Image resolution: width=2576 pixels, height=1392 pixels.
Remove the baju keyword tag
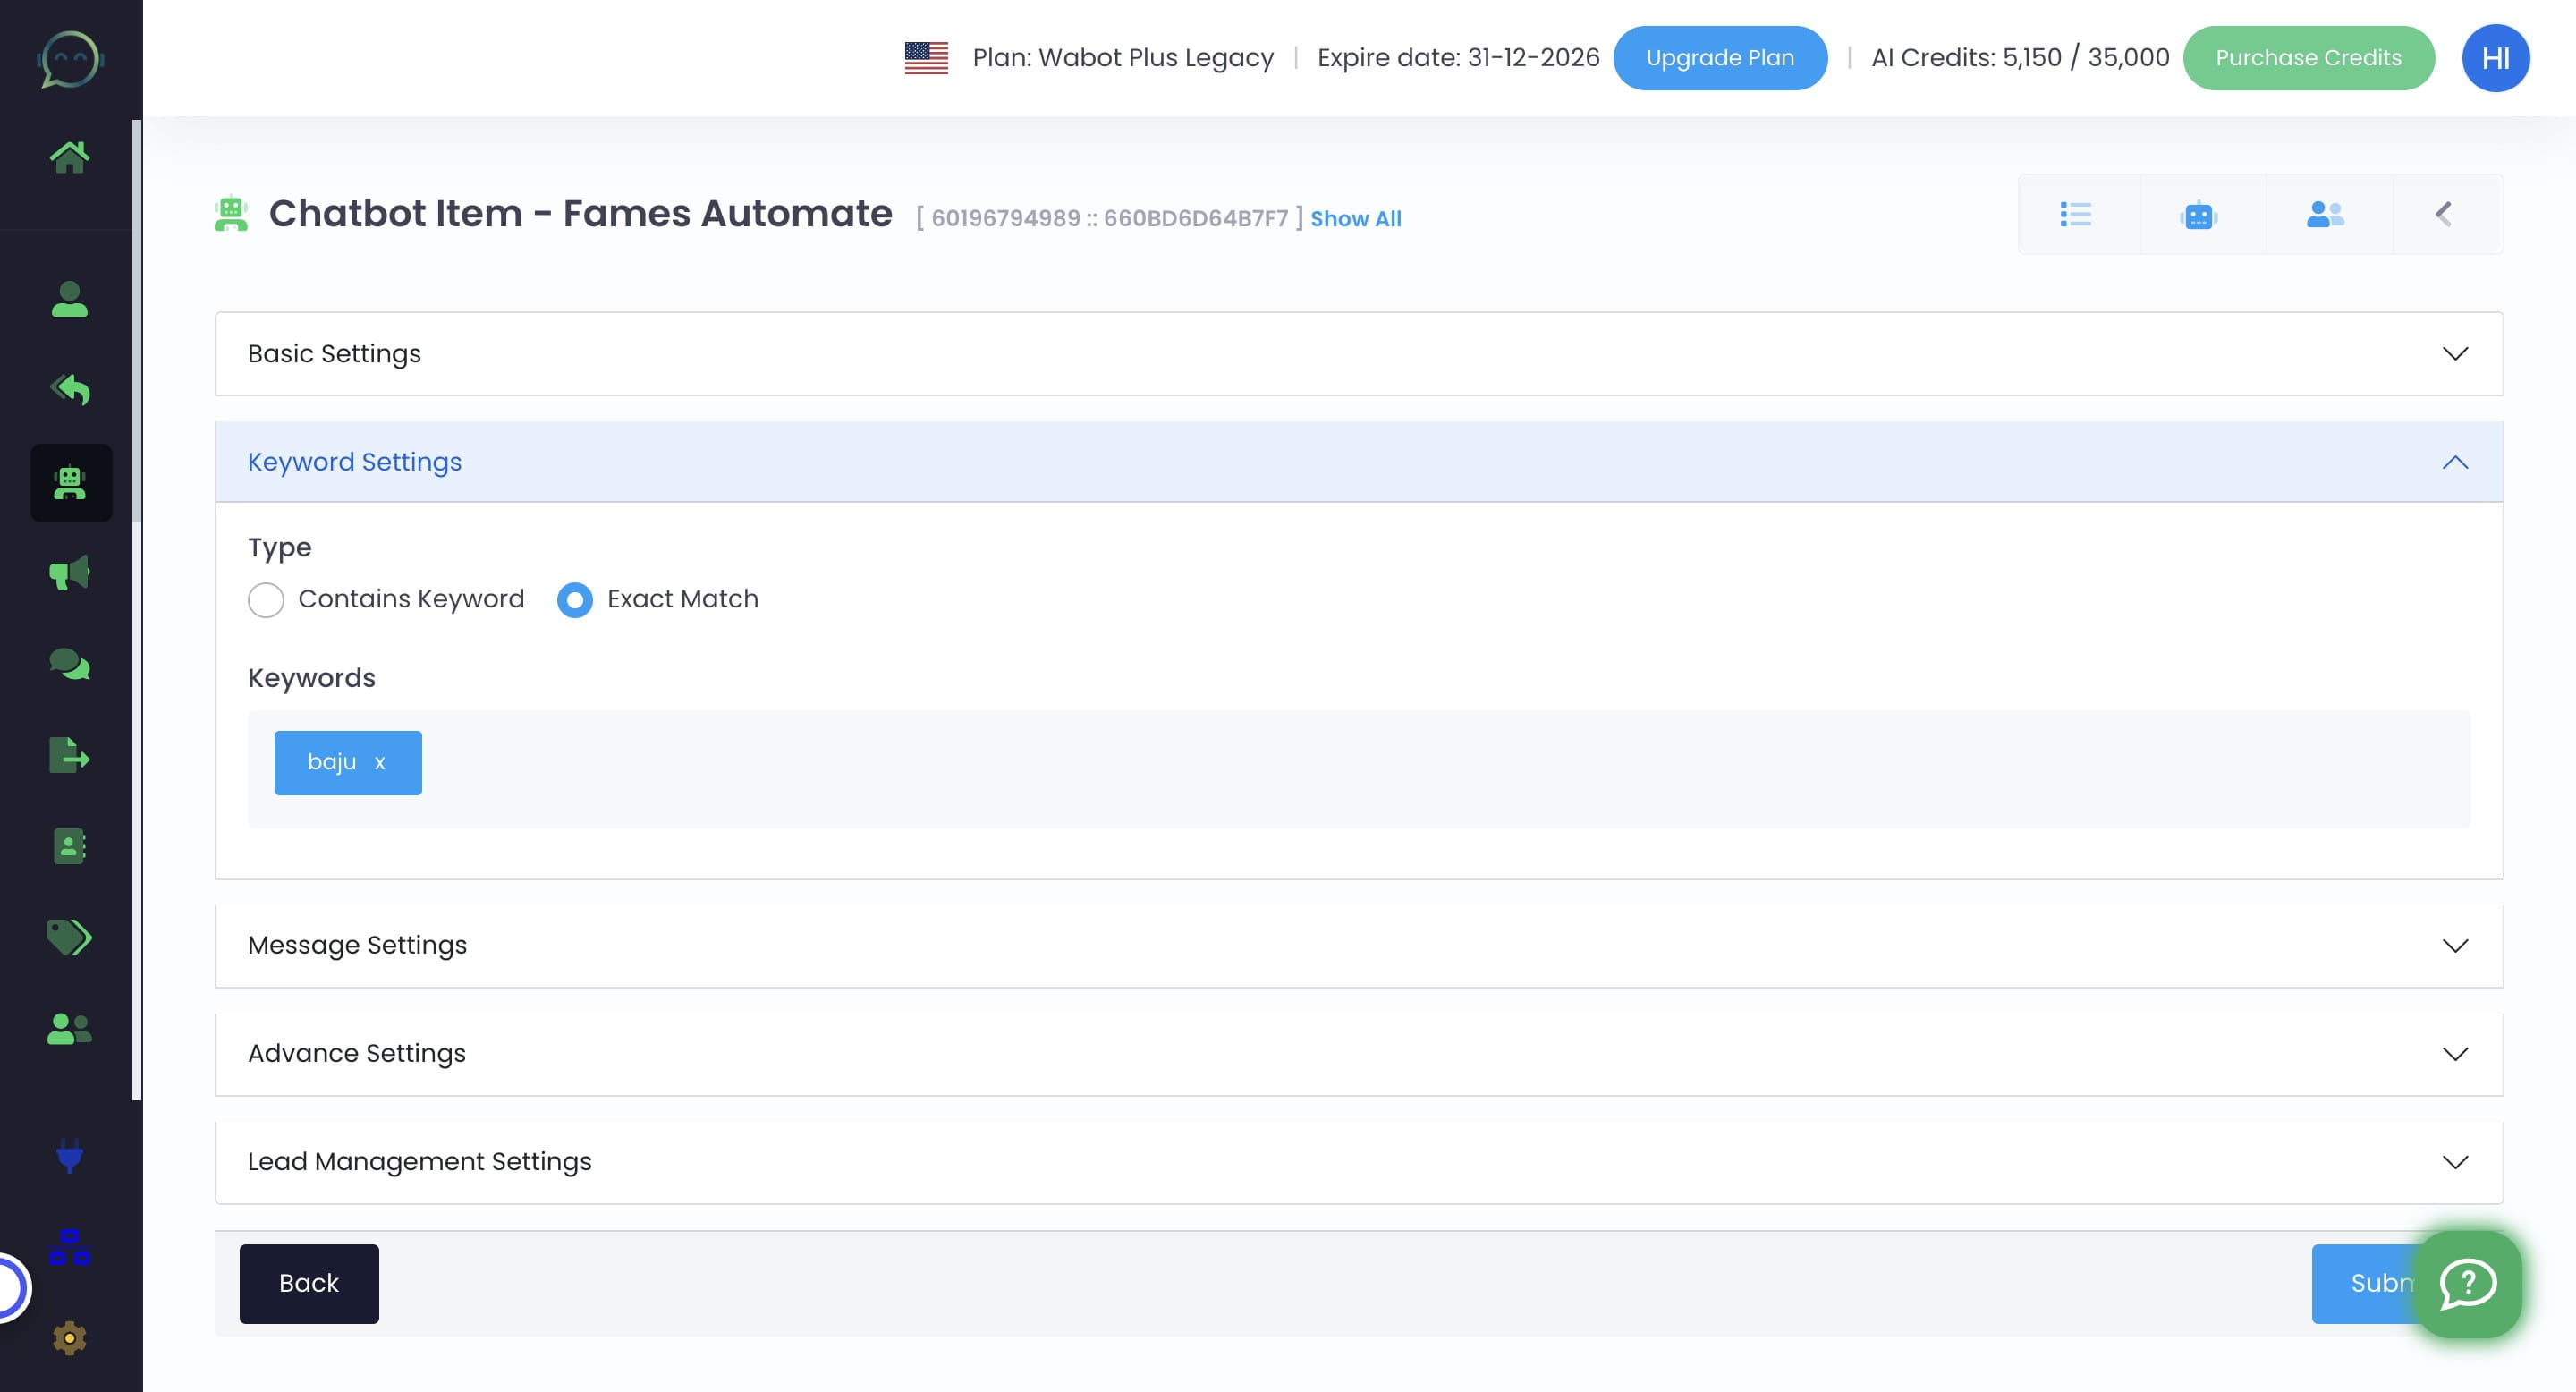click(x=380, y=763)
